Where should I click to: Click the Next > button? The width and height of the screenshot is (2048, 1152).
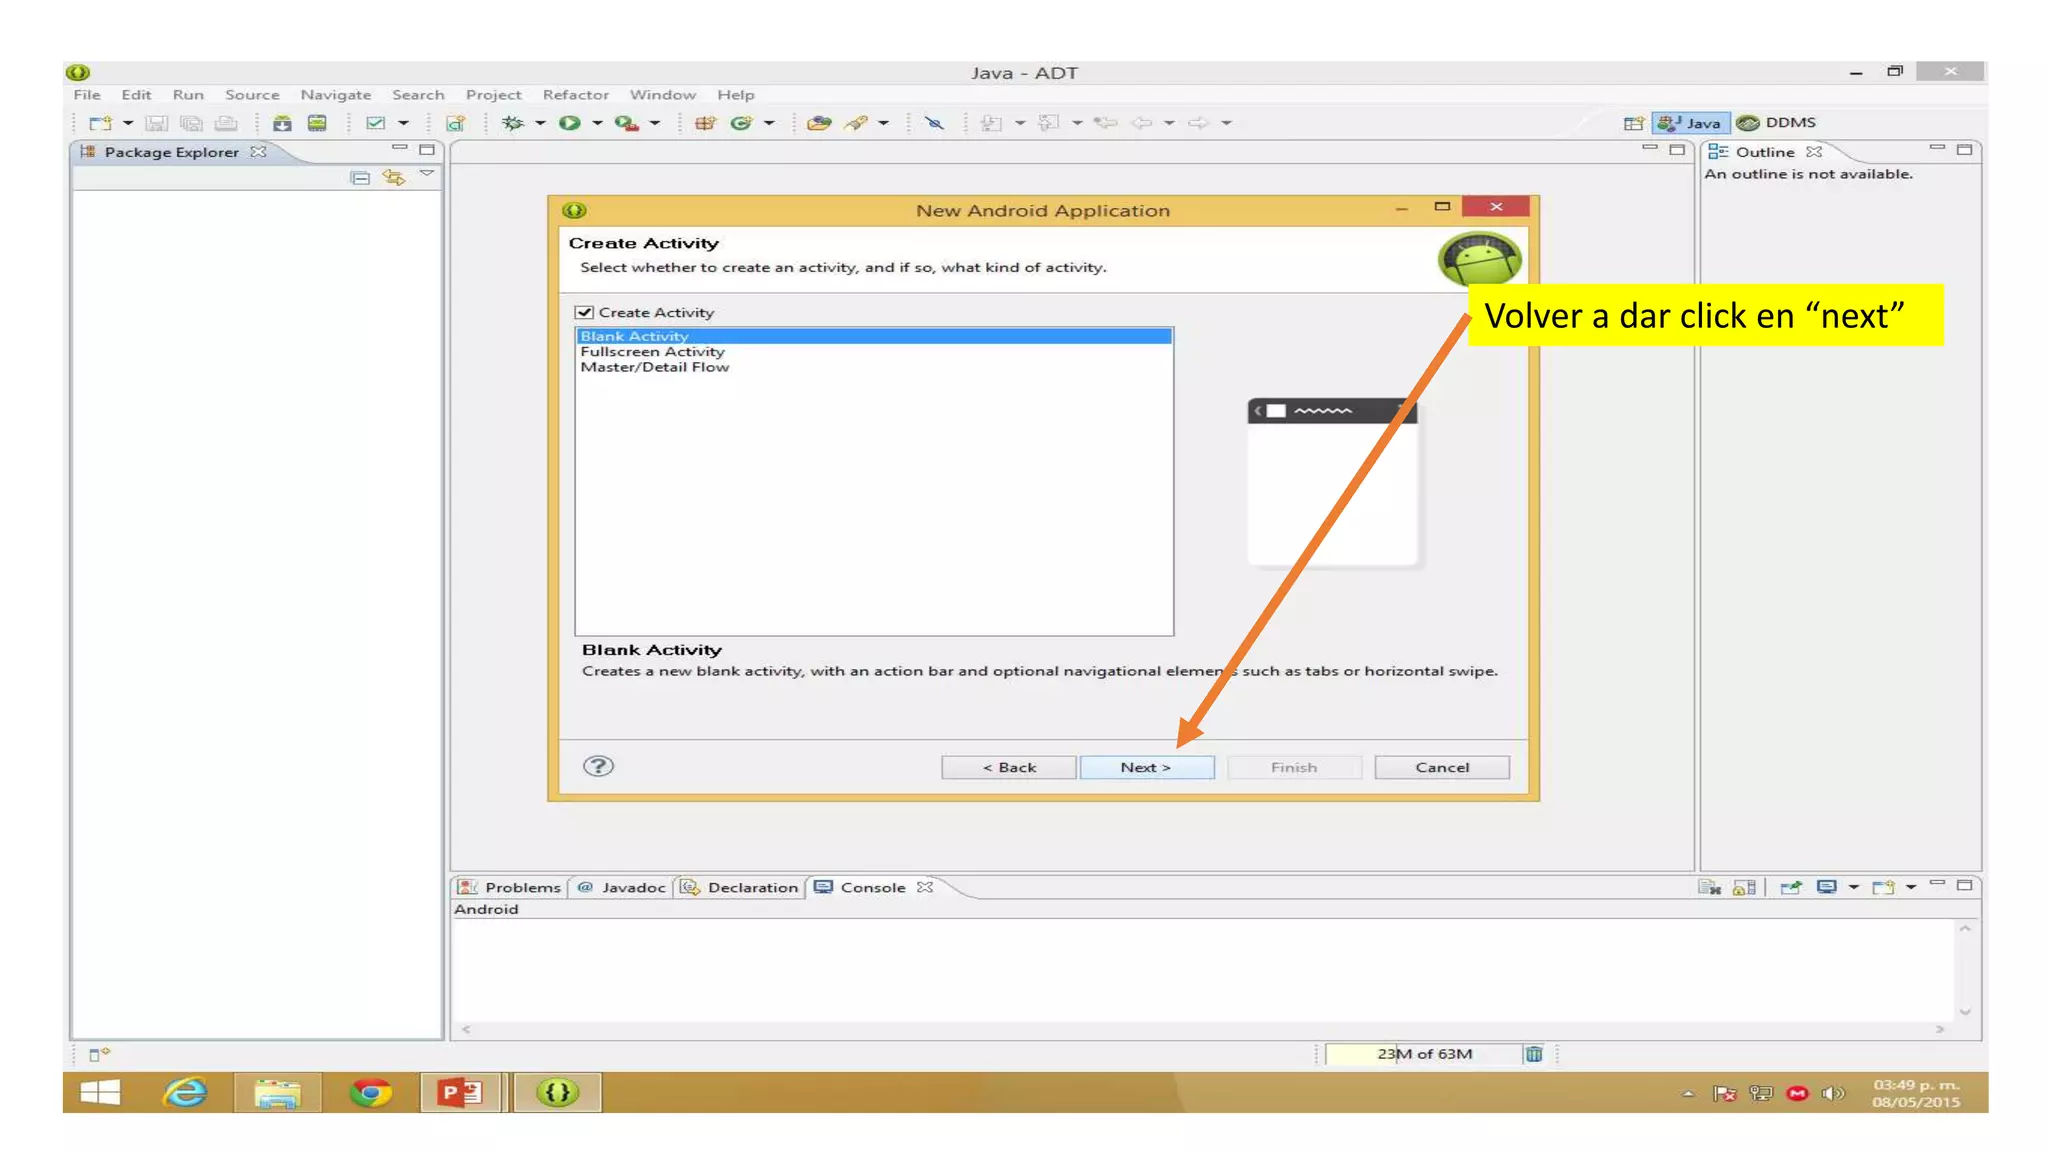tap(1146, 767)
